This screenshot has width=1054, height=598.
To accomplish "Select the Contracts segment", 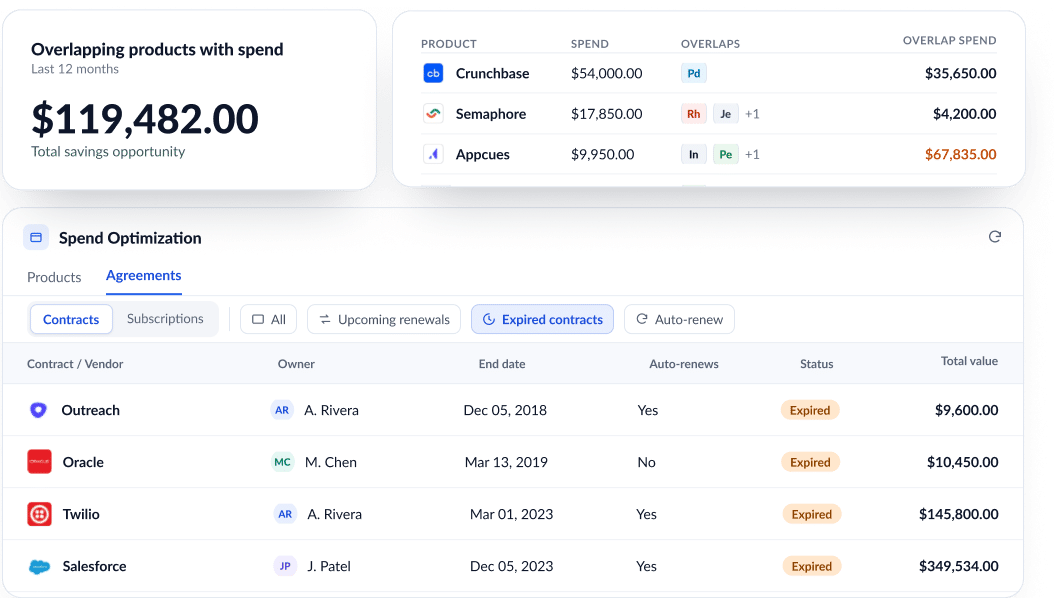I will coord(71,319).
